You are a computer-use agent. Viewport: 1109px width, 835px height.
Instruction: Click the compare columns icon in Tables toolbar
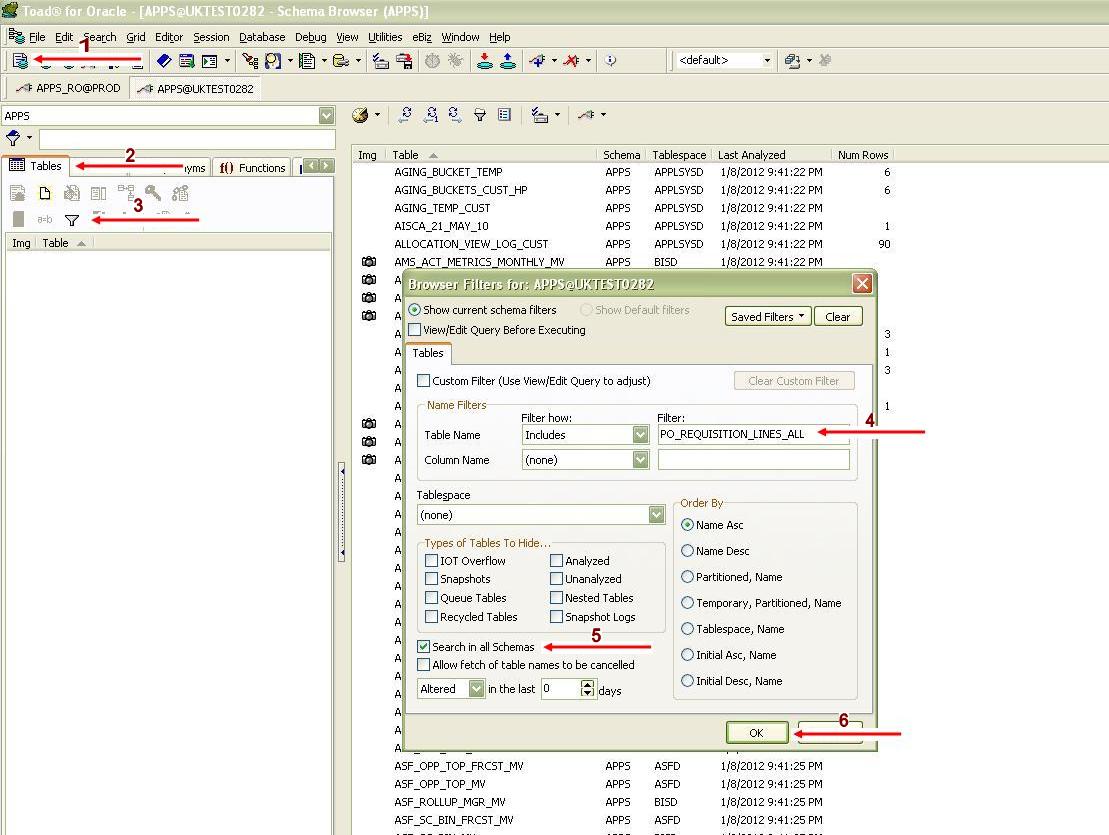coord(98,193)
